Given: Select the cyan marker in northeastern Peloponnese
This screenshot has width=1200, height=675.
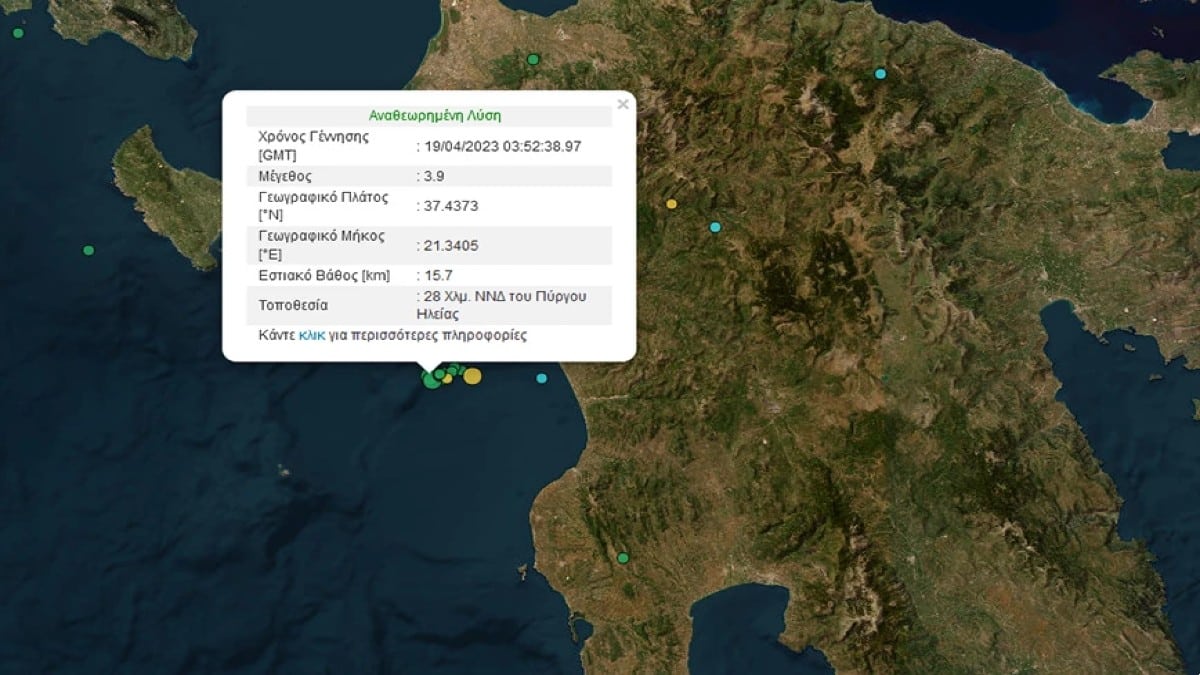Looking at the screenshot, I should point(880,73).
